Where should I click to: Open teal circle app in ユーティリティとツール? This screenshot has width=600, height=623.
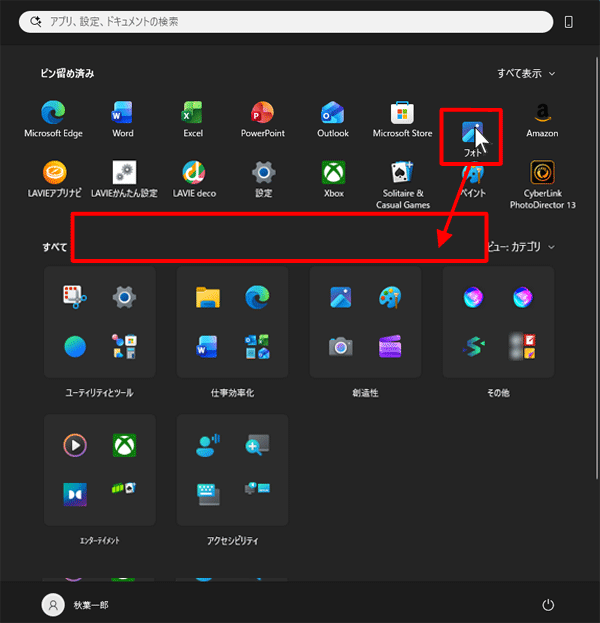[75, 346]
